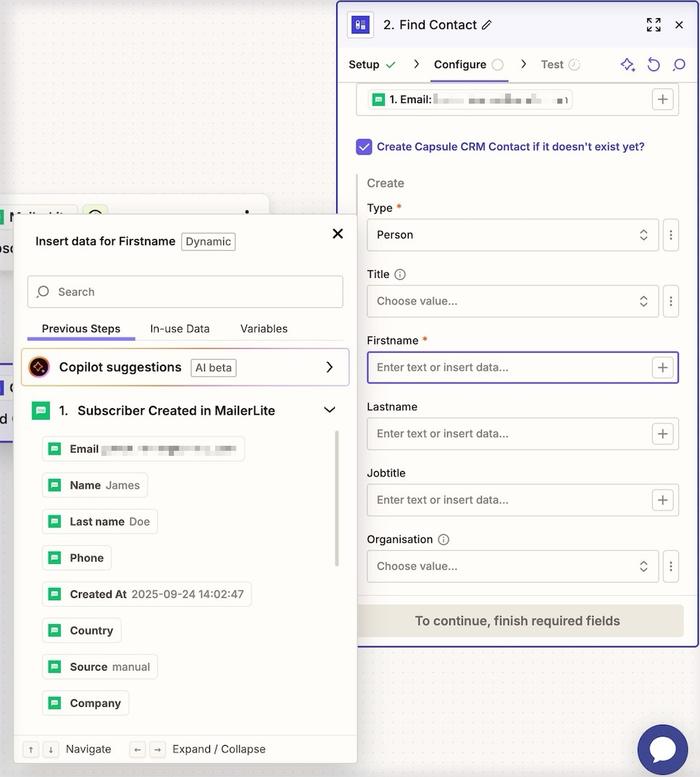Screen dimensions: 700x777
Task: Click MailerLite icon beside Subscriber Created heading
Action: [x=41, y=410]
